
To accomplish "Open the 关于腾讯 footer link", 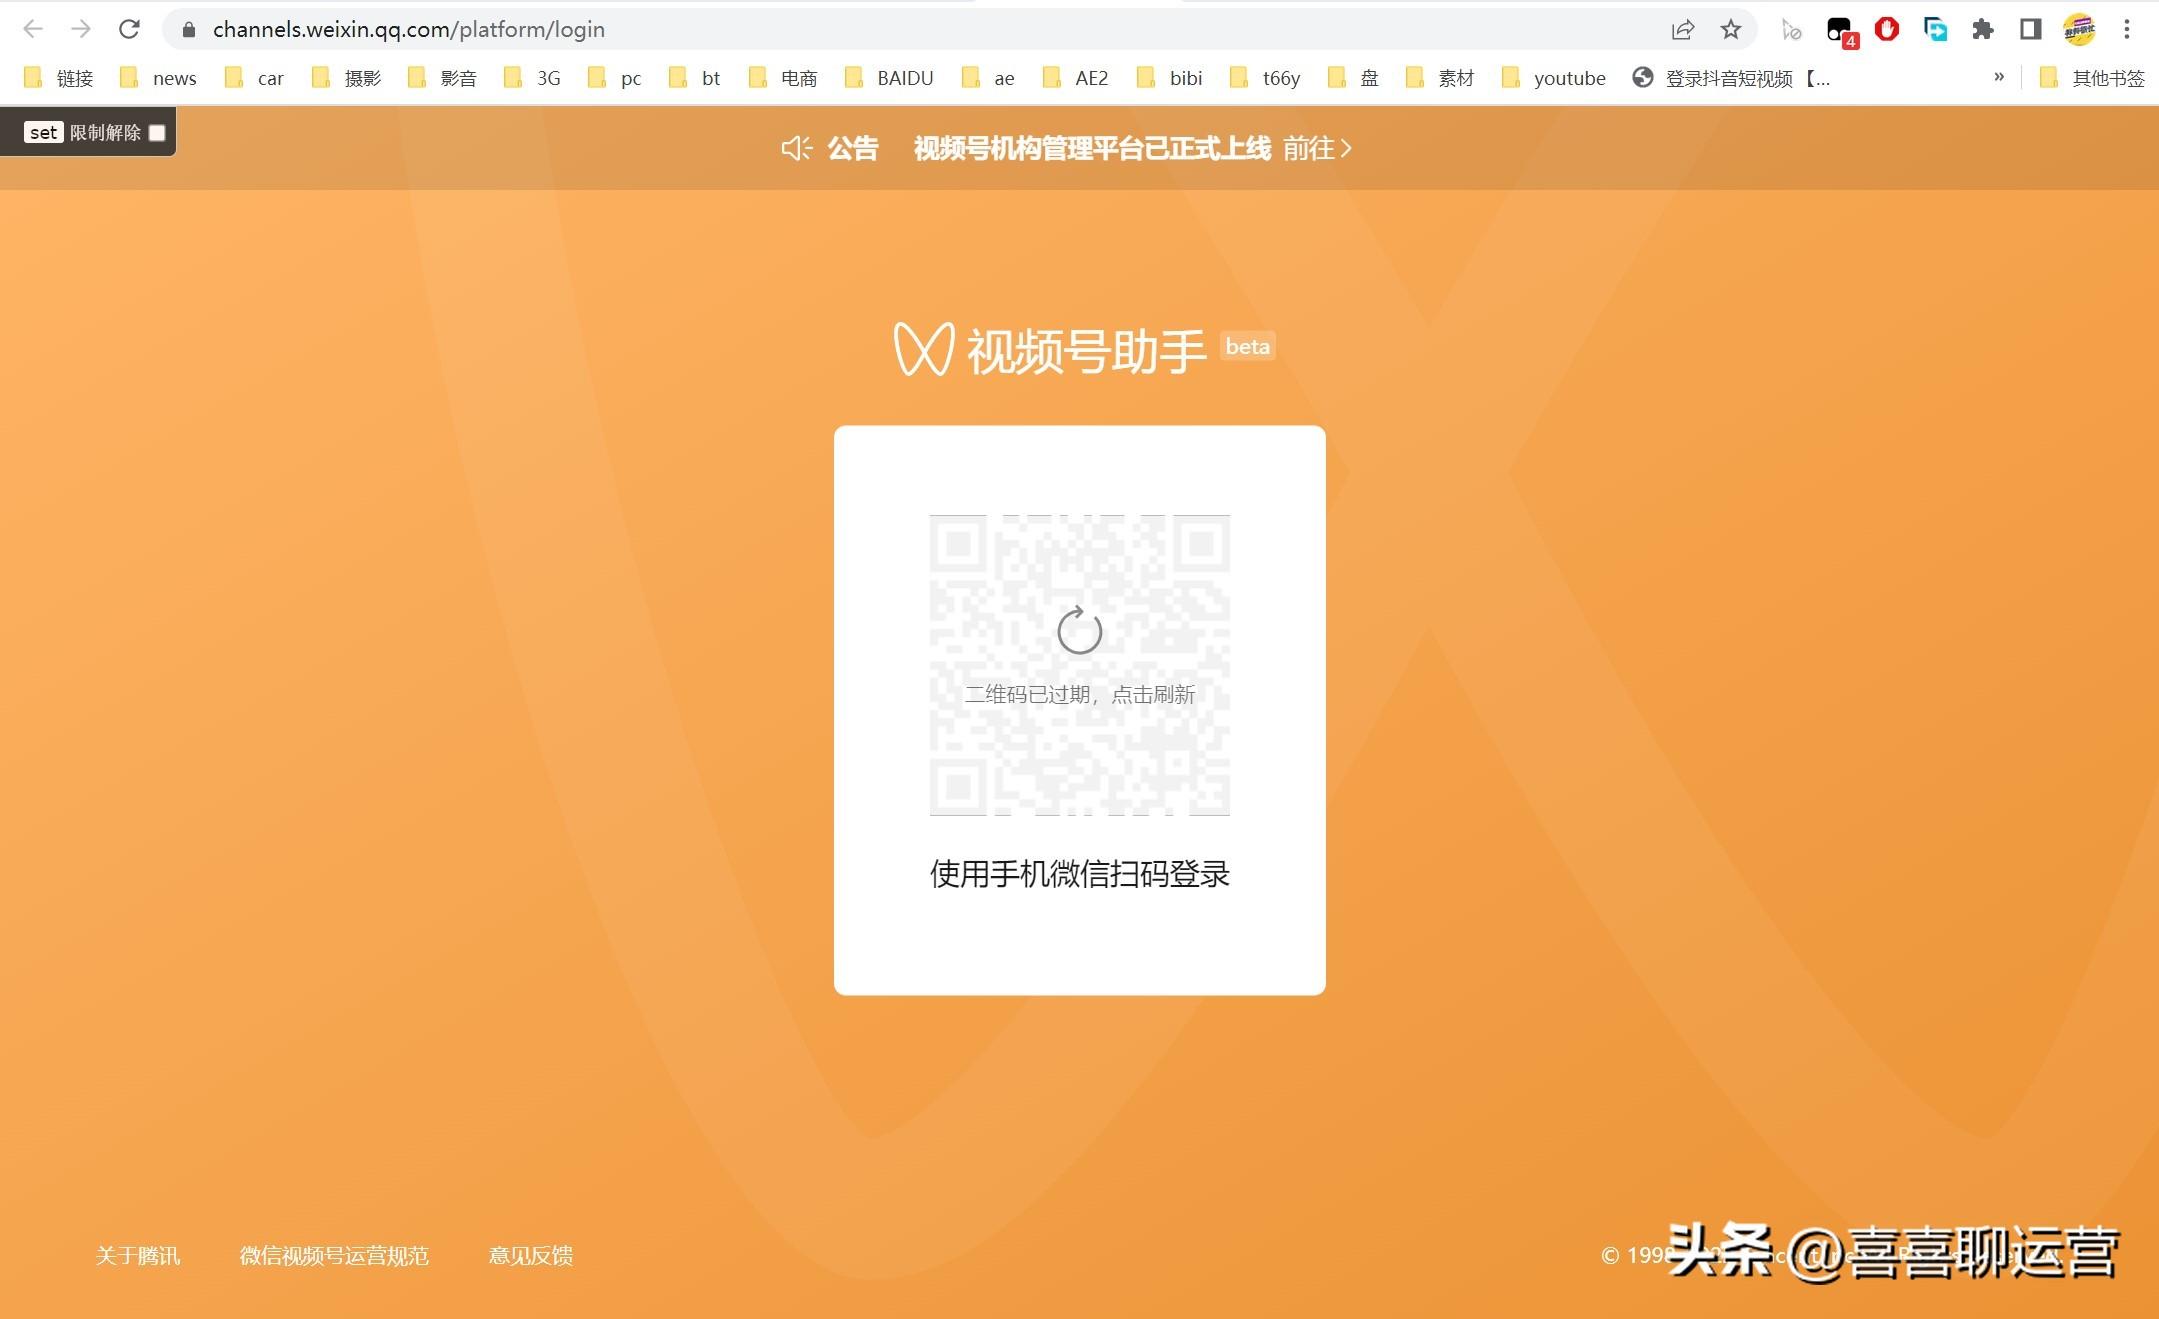I will point(138,1255).
